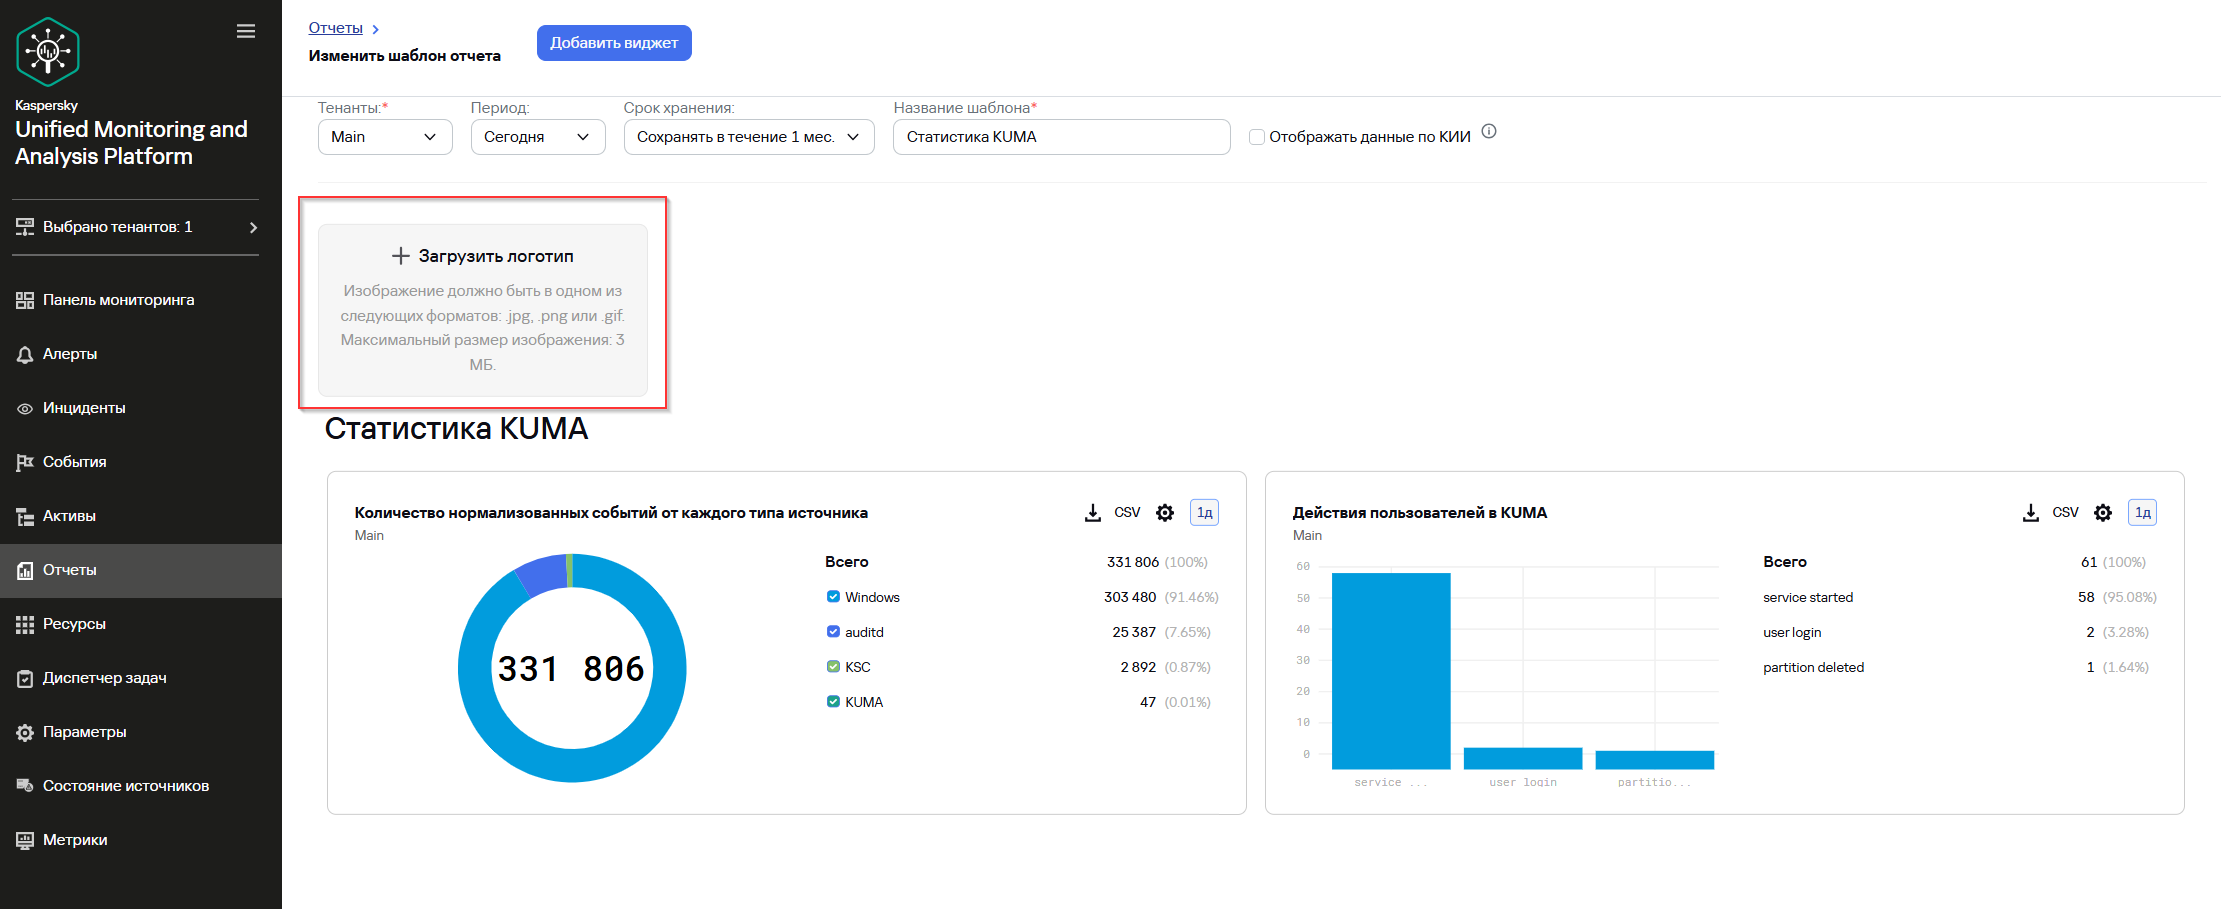
Task: Click the monitoring panel dashboard icon
Action: coord(25,300)
